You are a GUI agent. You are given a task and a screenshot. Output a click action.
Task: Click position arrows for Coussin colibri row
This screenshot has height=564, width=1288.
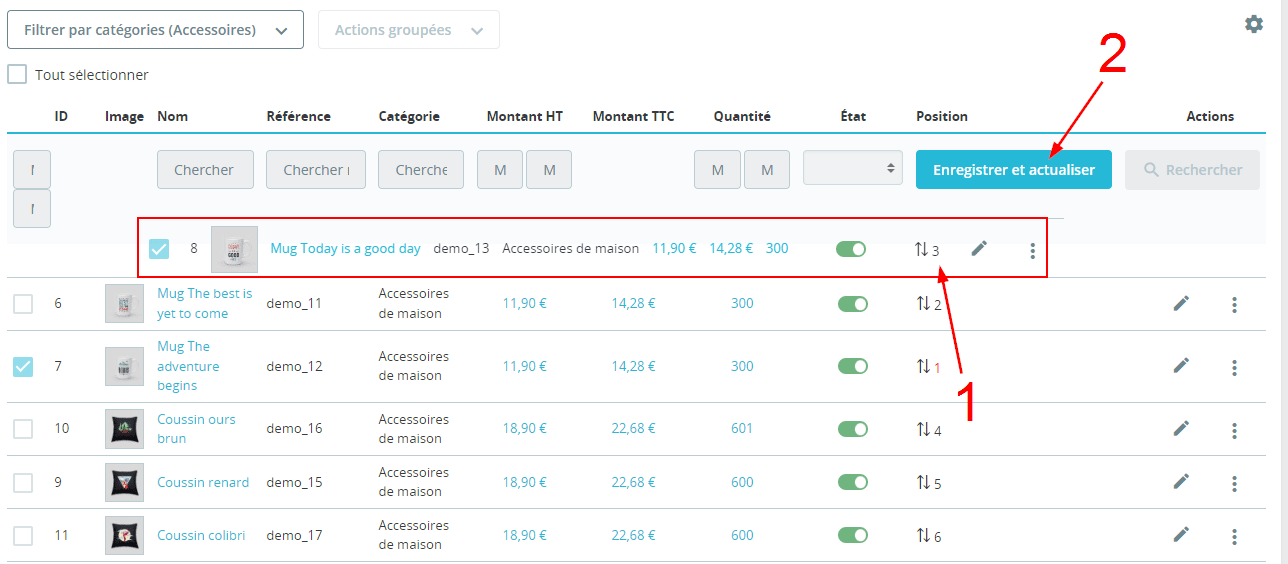pyautogui.click(x=922, y=536)
